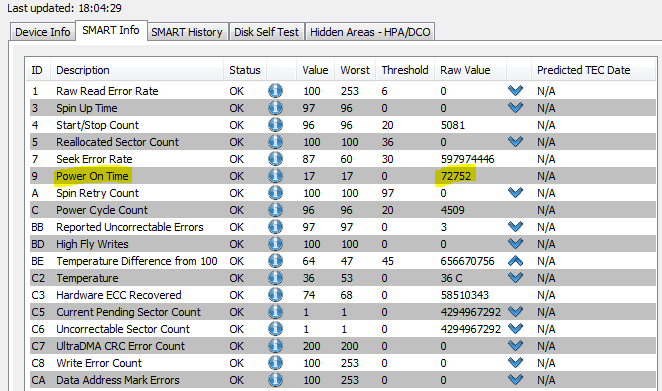Click down chevron in Reallocated Sector Count row

pos(515,142)
